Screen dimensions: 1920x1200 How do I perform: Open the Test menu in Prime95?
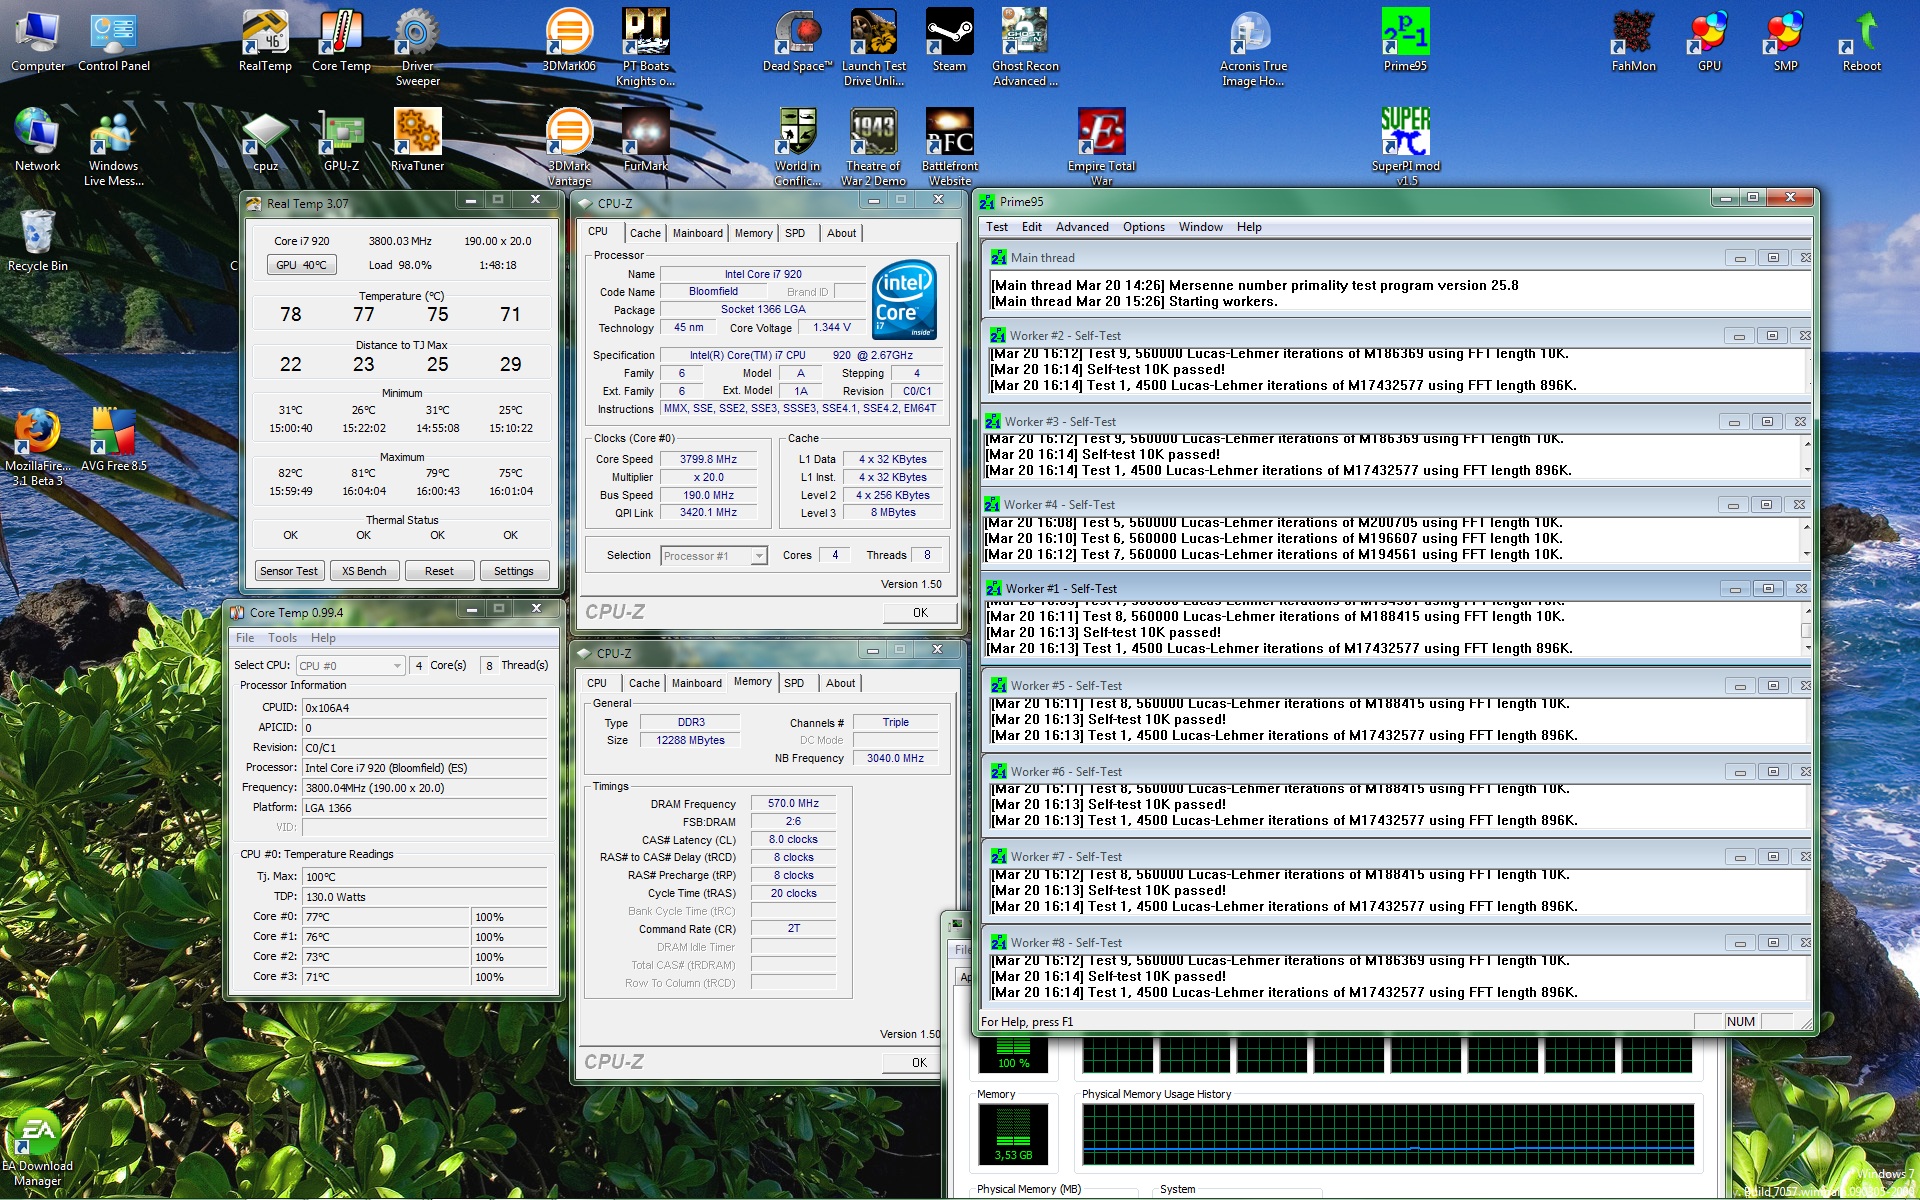click(x=996, y=227)
